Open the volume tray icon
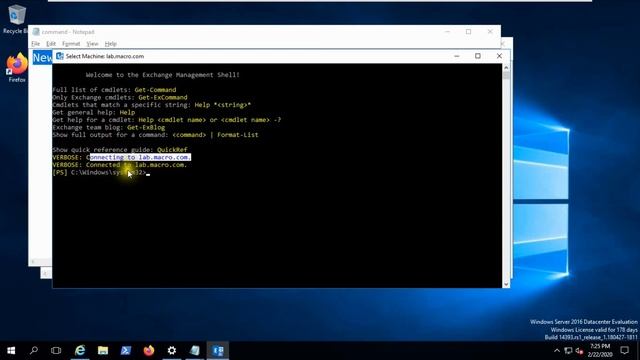Viewport: 640px width, 360px height. [579, 351]
